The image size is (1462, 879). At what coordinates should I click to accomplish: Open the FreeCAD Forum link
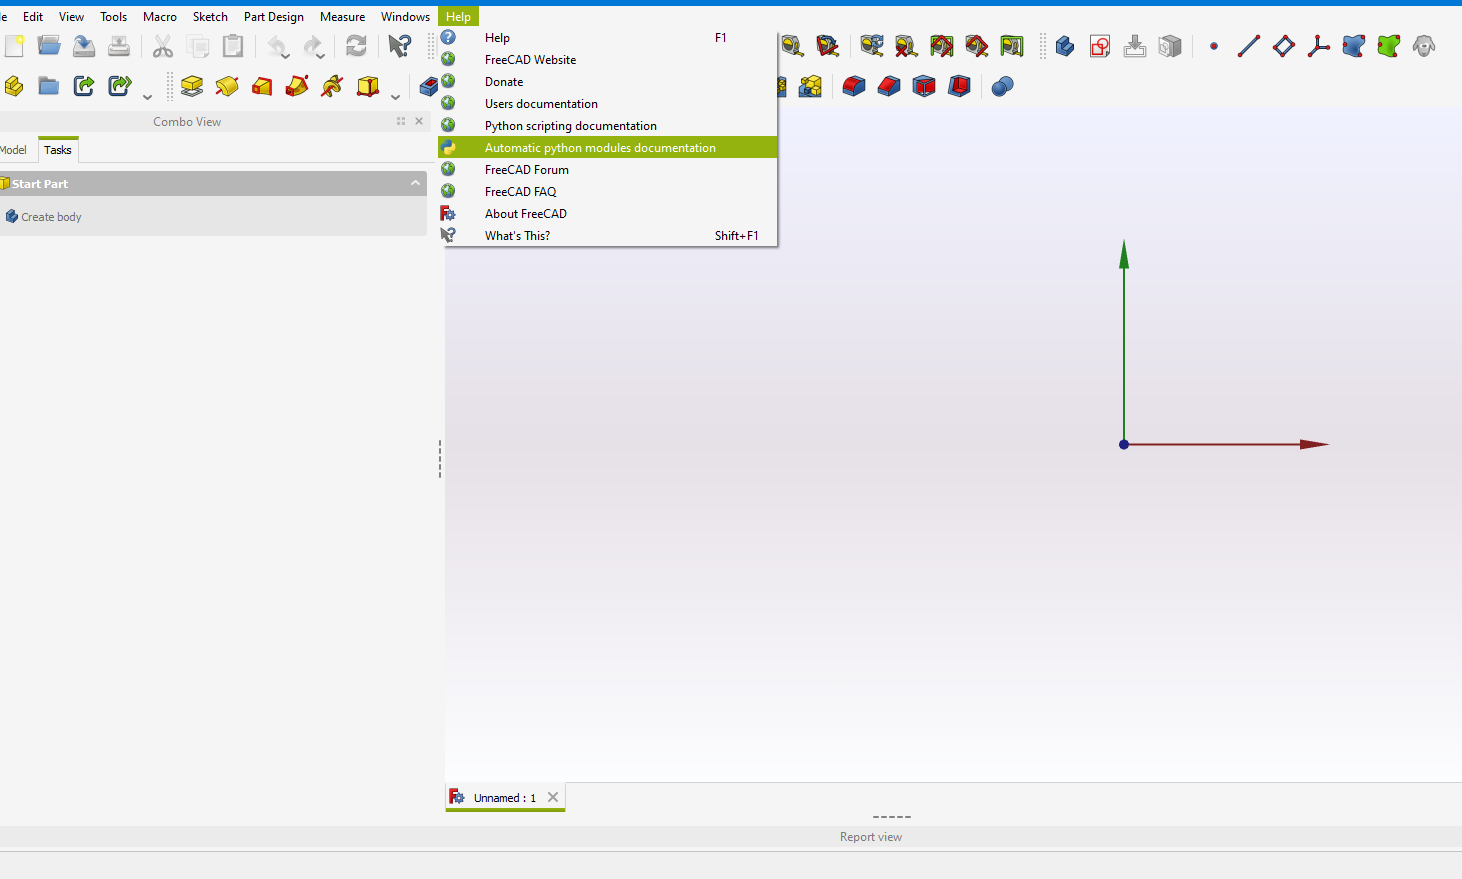coord(526,170)
